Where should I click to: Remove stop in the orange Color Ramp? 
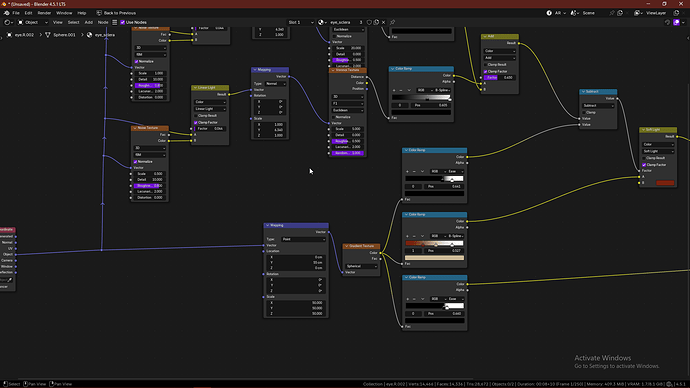click(x=414, y=236)
